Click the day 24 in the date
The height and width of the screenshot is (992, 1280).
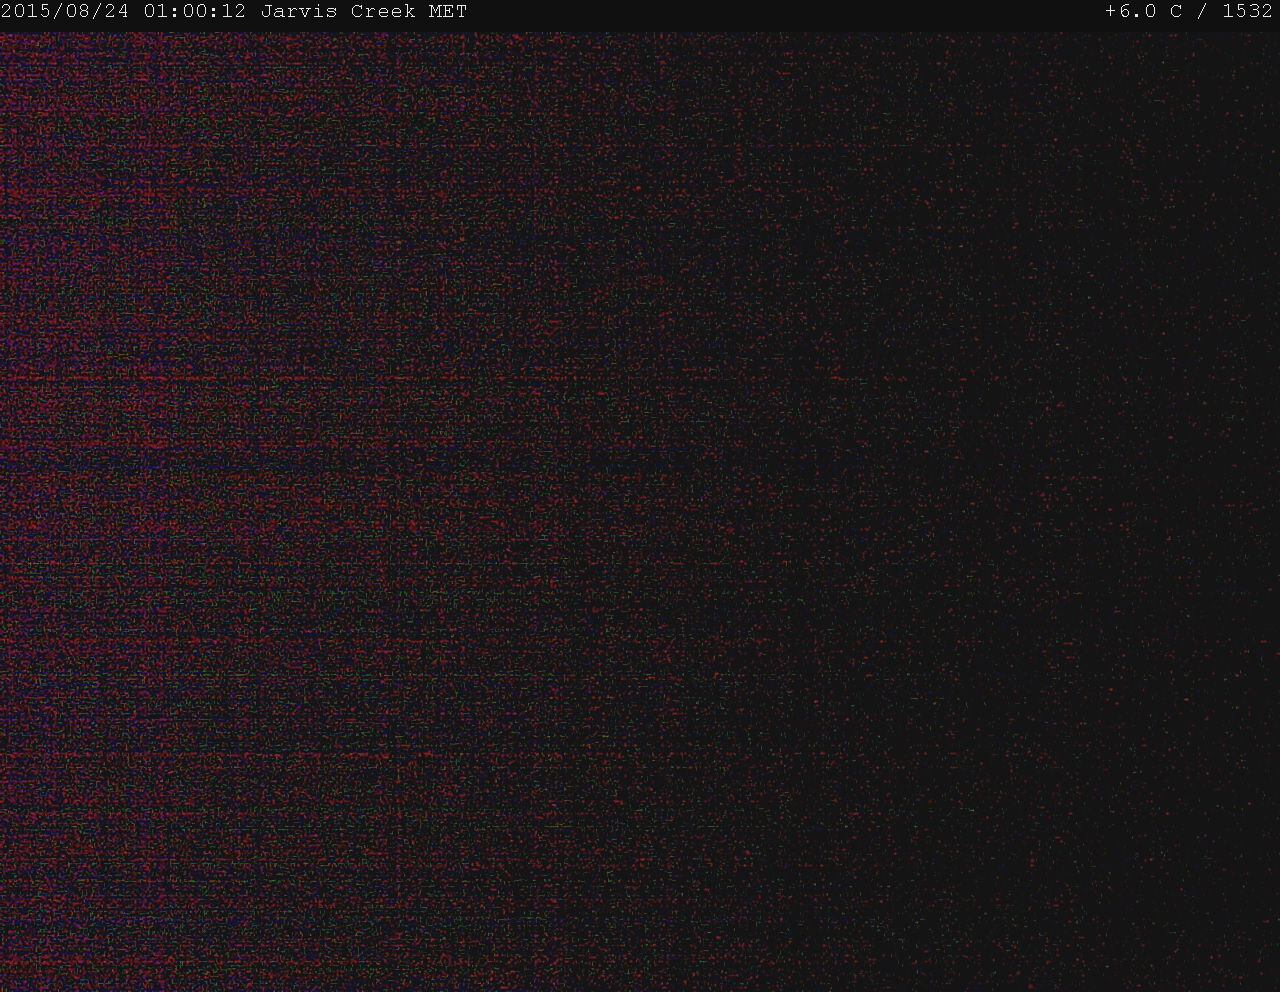point(118,12)
